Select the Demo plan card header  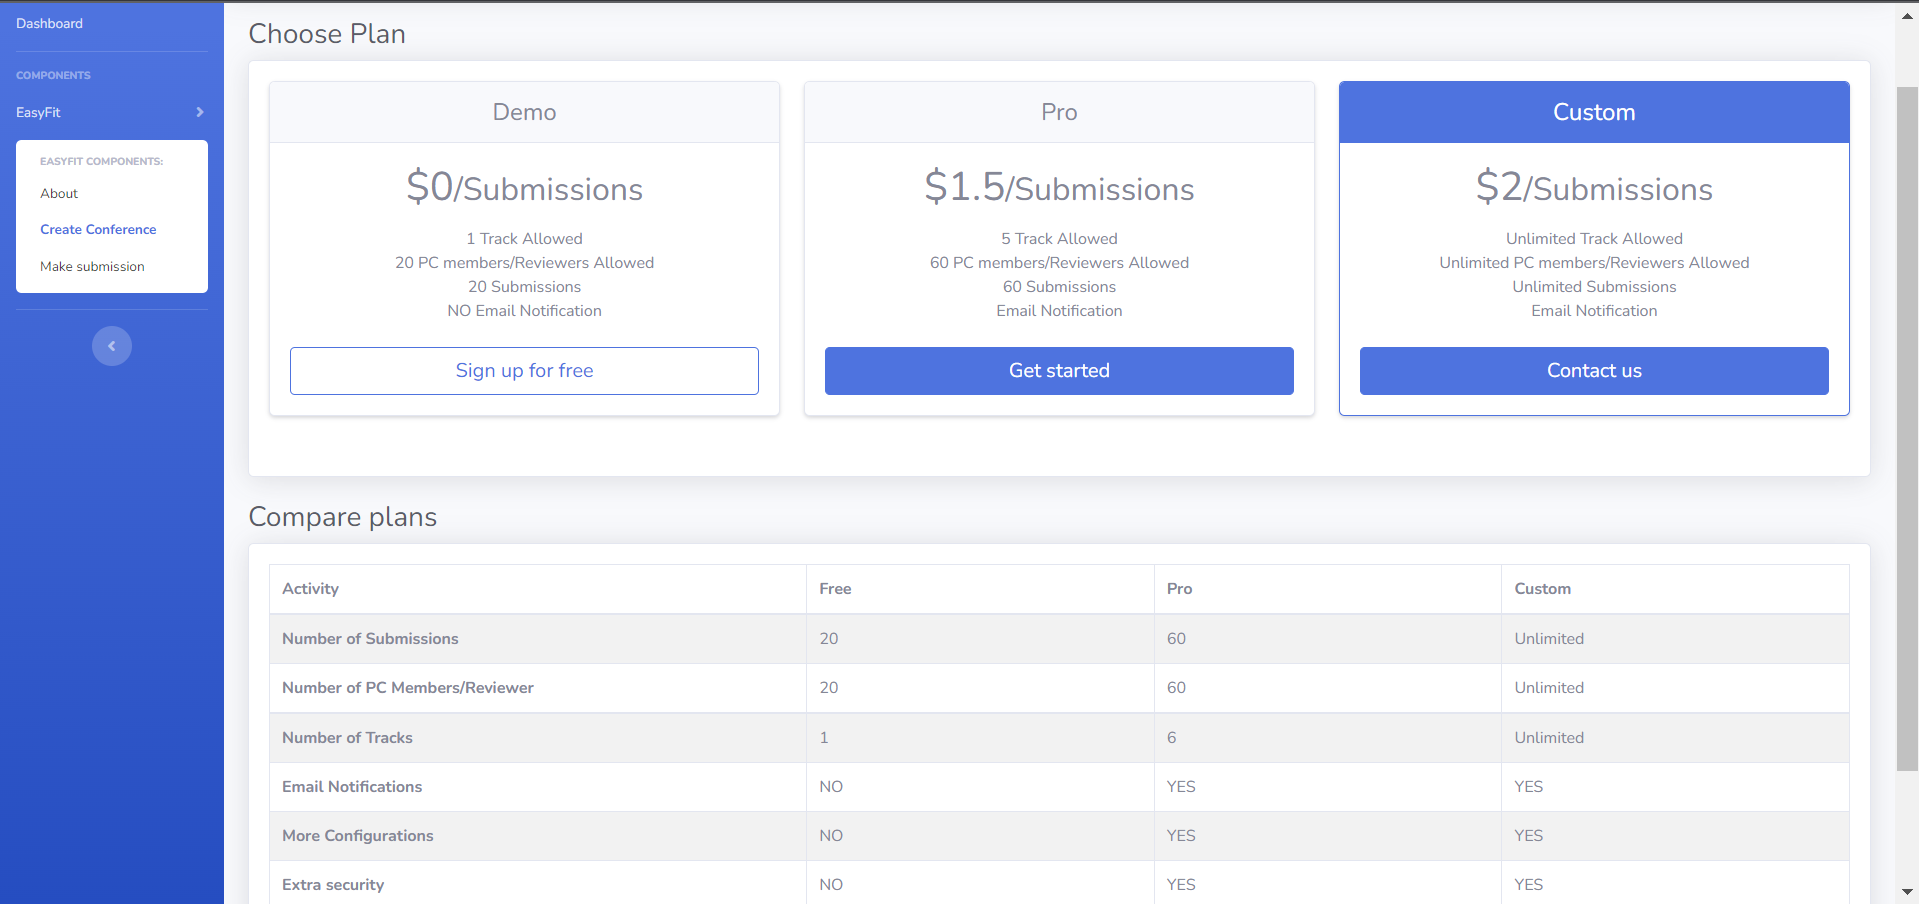(x=524, y=112)
